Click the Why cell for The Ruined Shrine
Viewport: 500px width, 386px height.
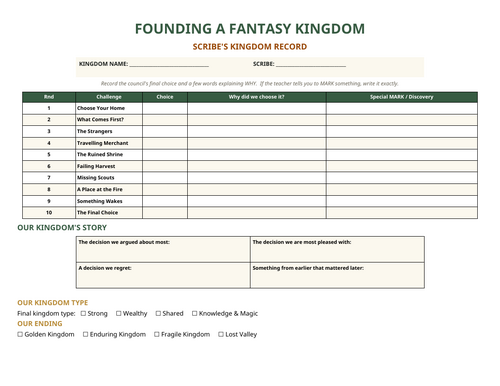(257, 155)
